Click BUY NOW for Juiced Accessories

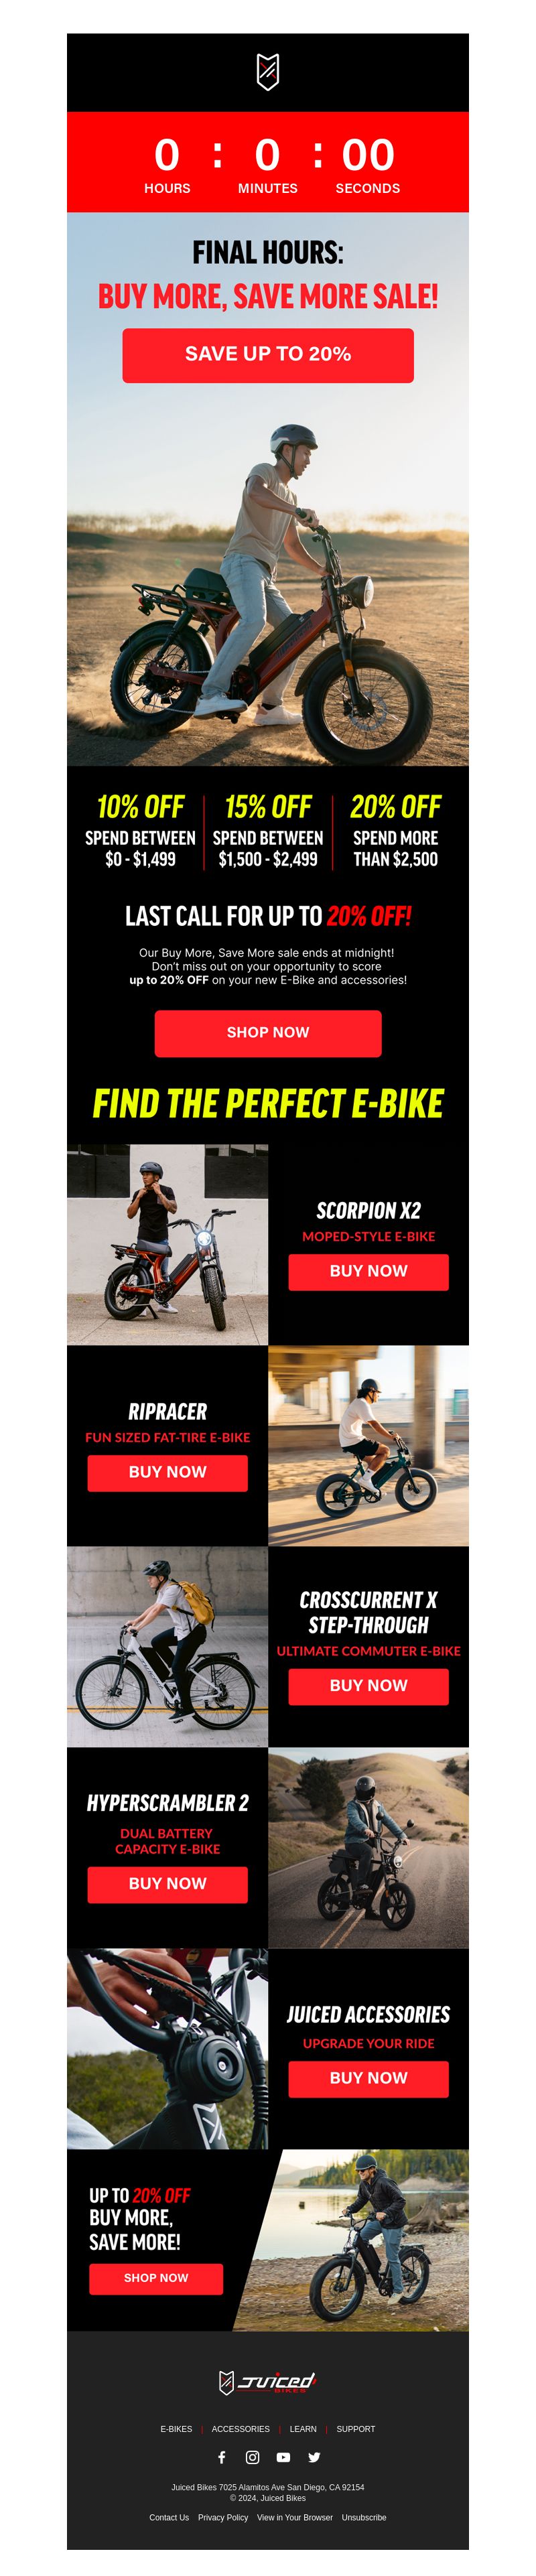click(x=368, y=2077)
